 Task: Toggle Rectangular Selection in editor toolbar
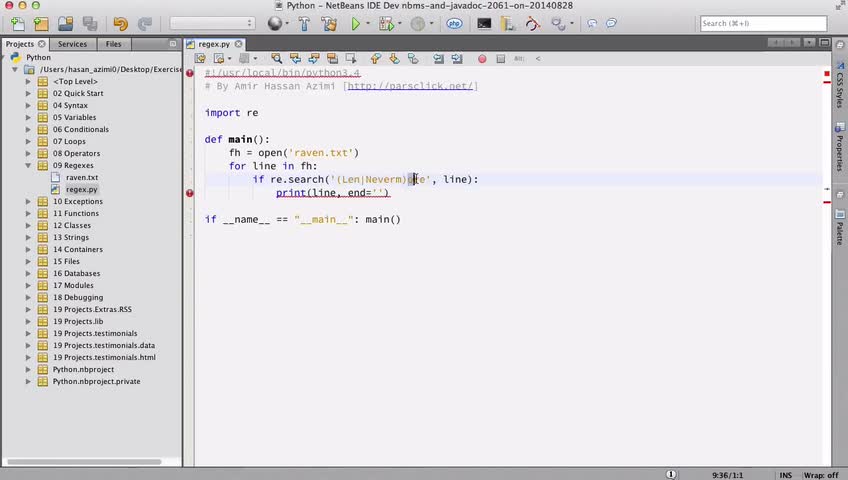[351, 58]
